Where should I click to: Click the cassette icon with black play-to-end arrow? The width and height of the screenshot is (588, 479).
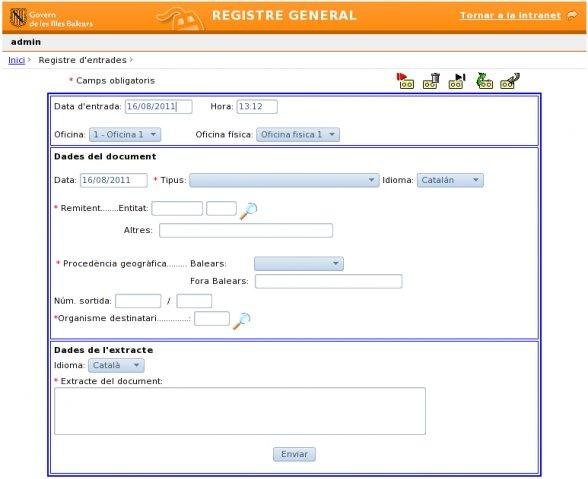[457, 81]
